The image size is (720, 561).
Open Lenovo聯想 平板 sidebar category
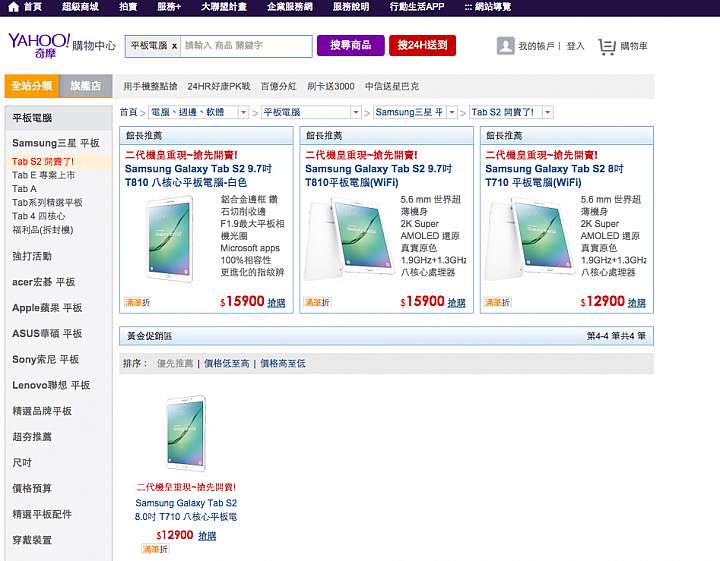click(51, 385)
